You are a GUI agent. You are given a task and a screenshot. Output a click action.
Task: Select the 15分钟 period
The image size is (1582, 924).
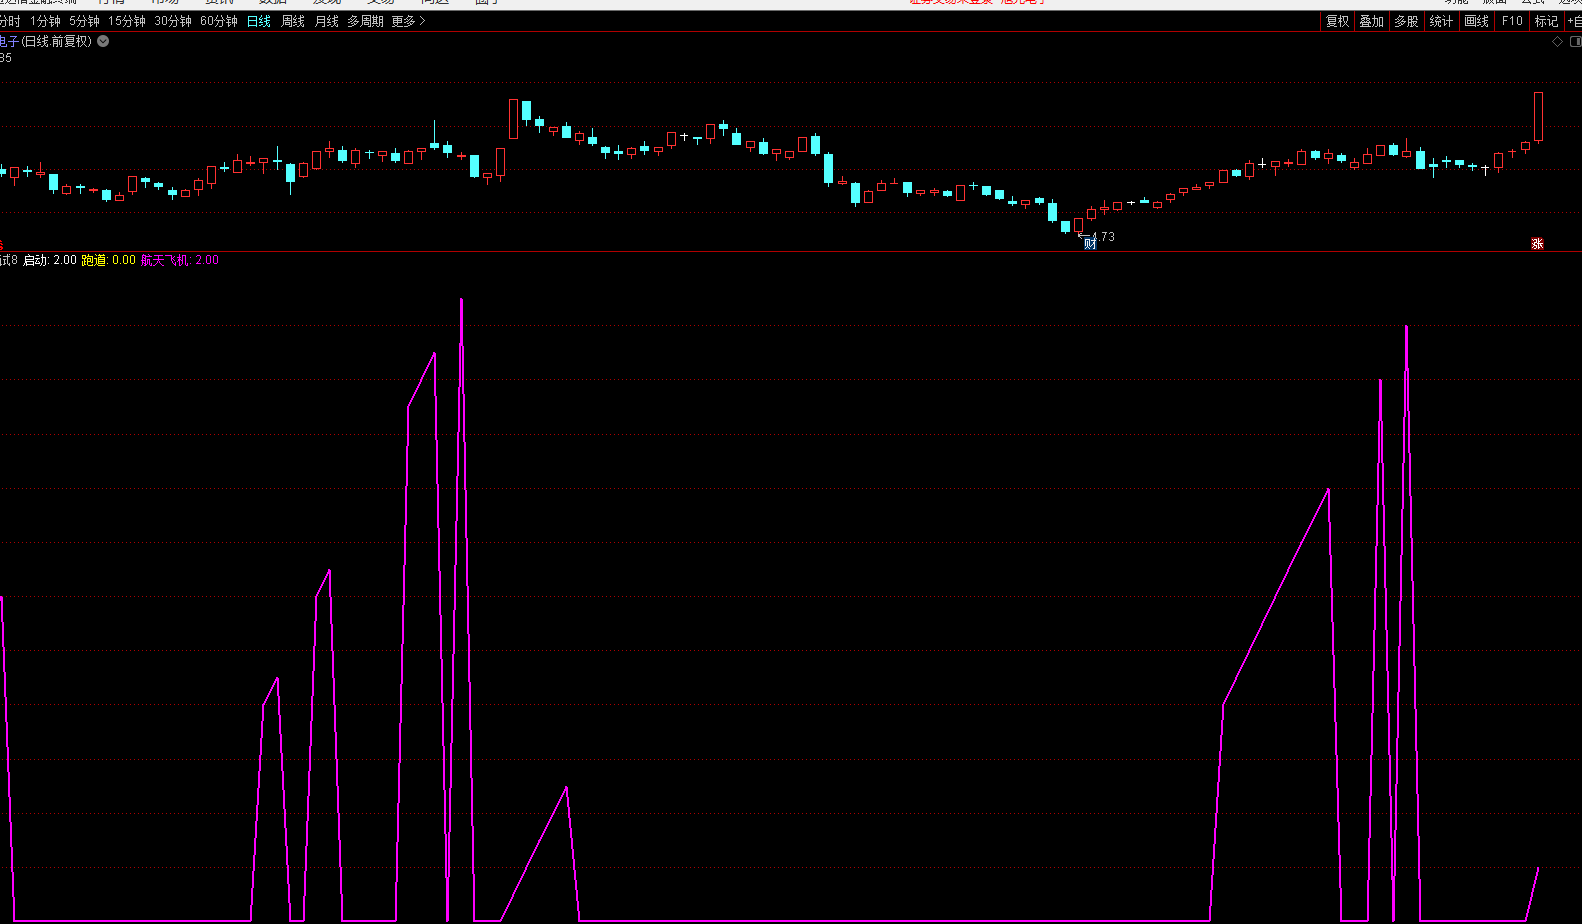[127, 21]
